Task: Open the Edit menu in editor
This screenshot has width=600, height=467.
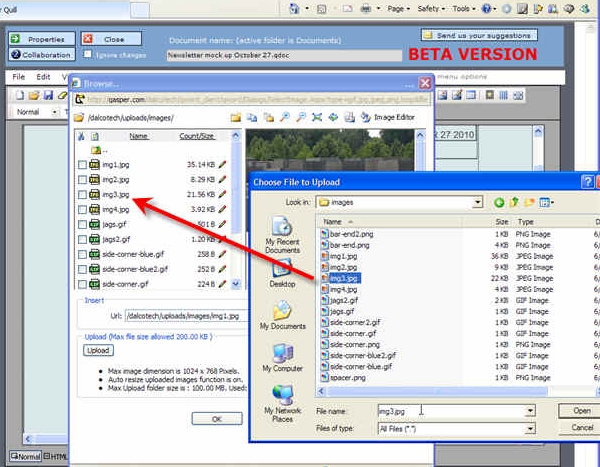Action: click(x=43, y=77)
